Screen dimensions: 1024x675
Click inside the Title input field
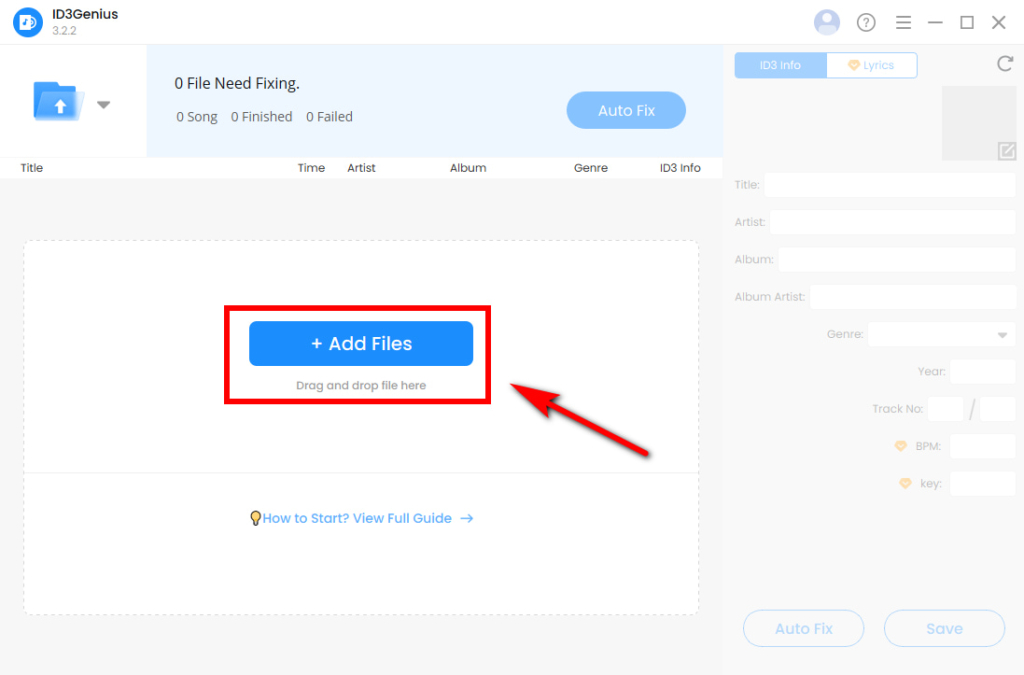[x=890, y=184]
